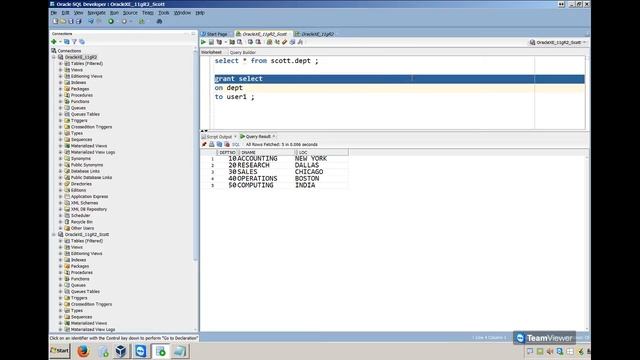Screen dimensions: 640x360
Task: Run the statement with the green play icon
Action: (203, 42)
